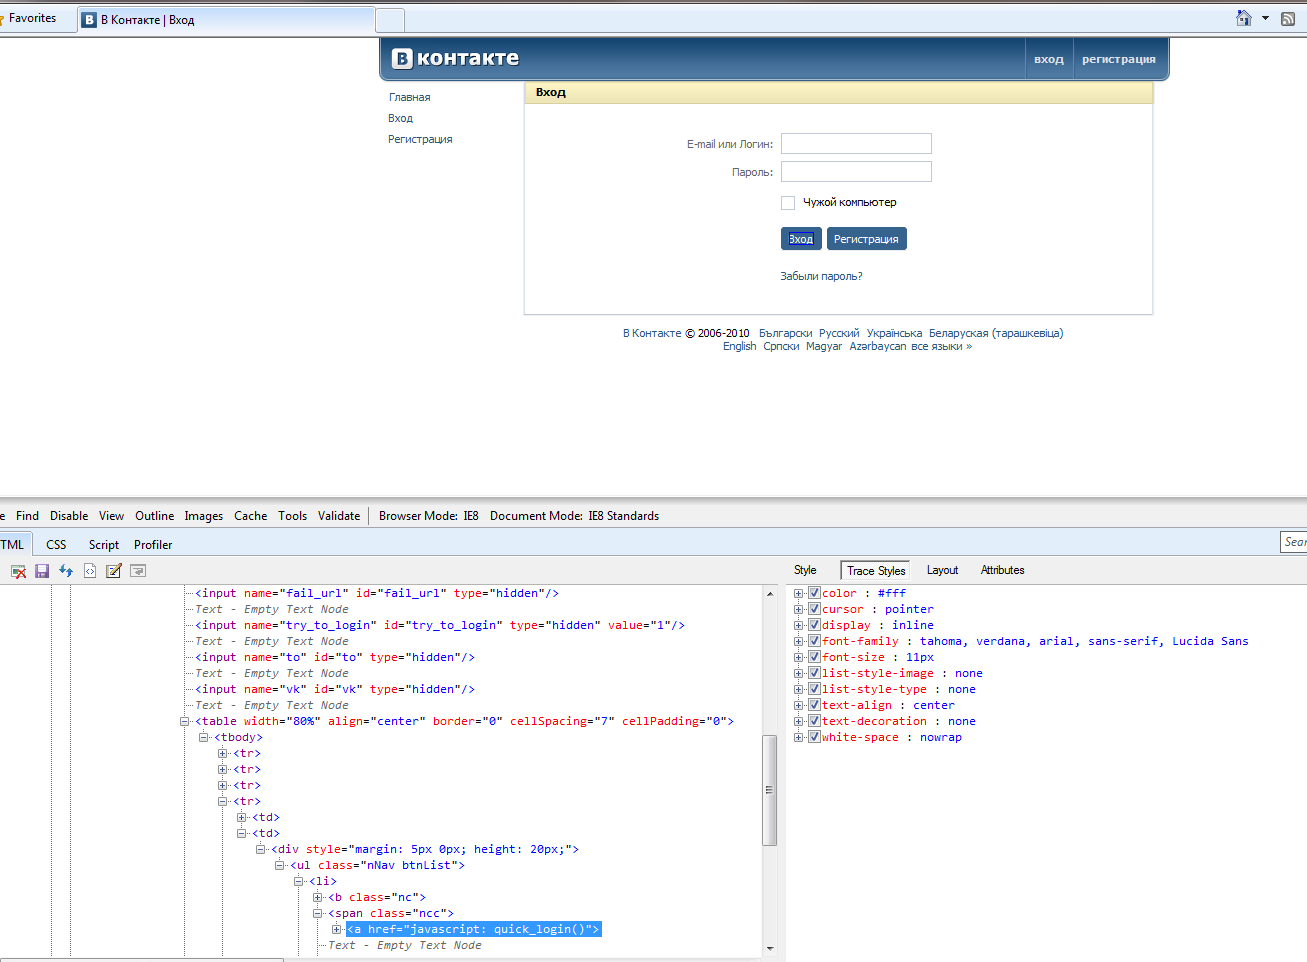This screenshot has width=1307, height=962.
Task: Open the Забыли пароль? link
Action: (x=821, y=276)
